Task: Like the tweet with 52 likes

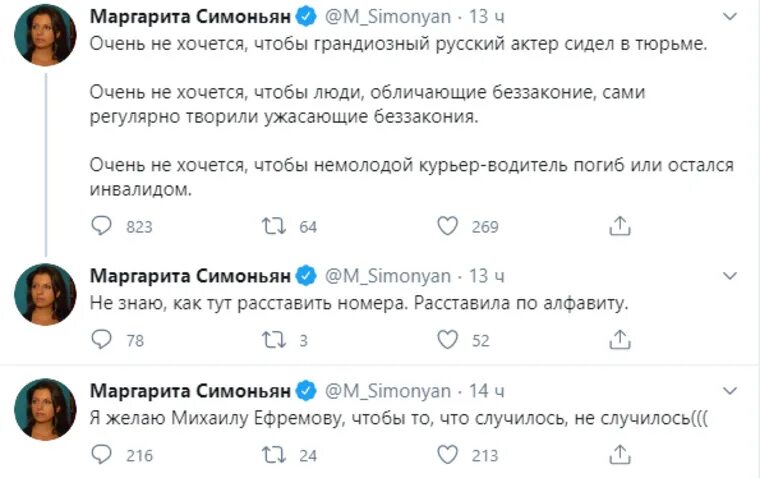Action: [447, 341]
